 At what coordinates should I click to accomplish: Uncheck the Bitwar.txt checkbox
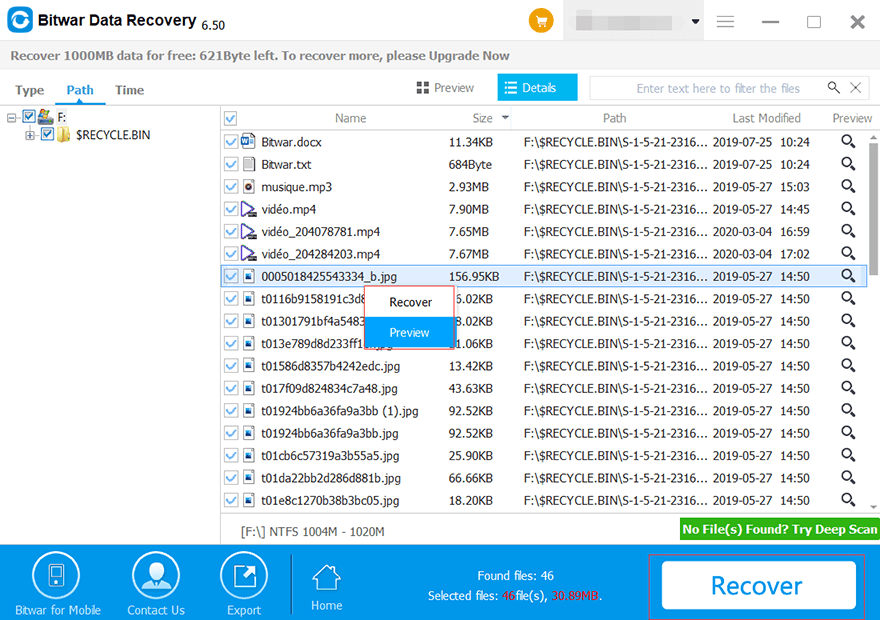pyautogui.click(x=231, y=164)
